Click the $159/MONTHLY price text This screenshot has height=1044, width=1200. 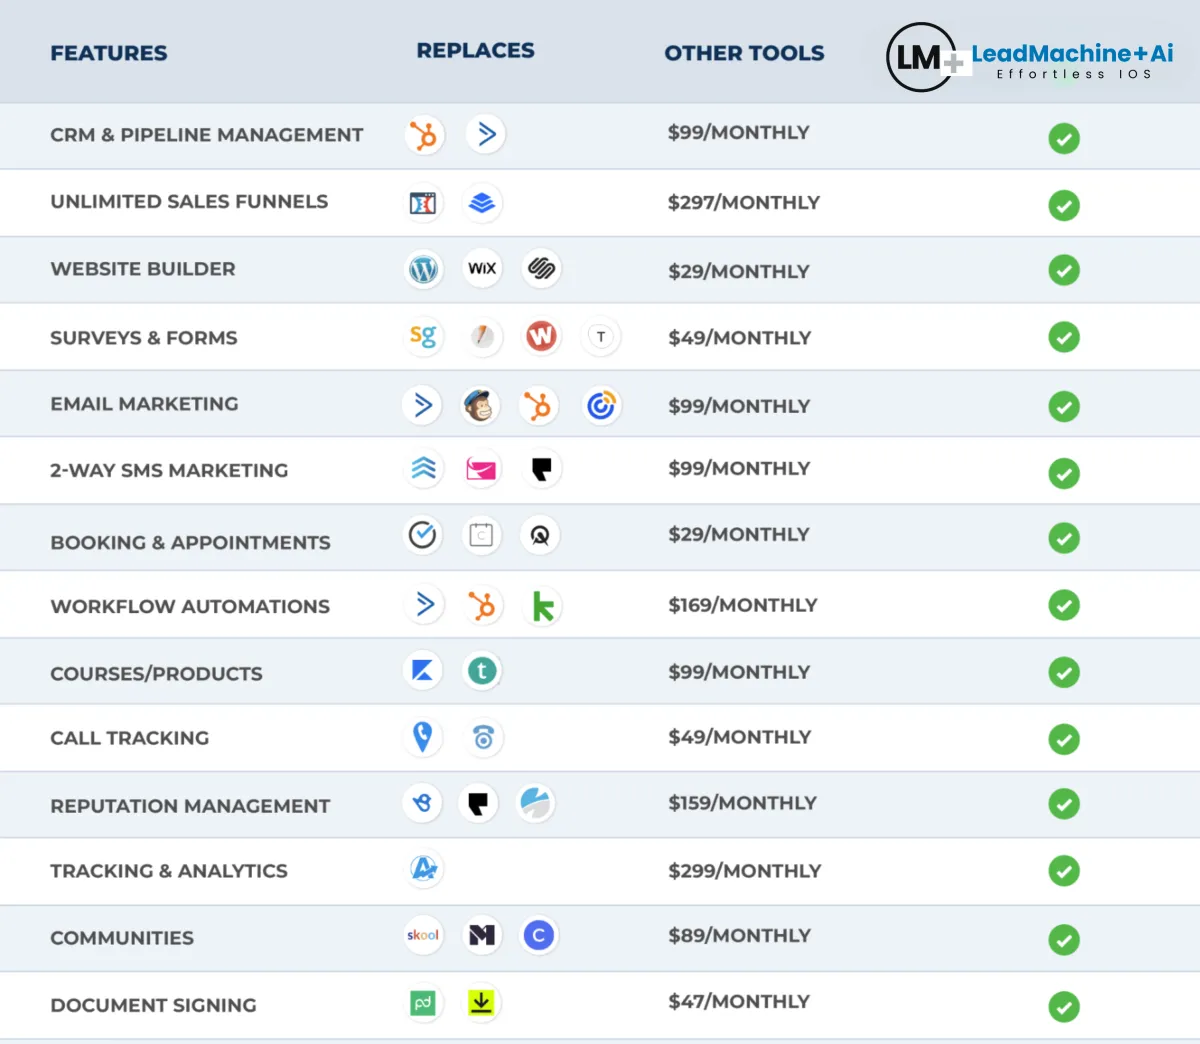743,803
